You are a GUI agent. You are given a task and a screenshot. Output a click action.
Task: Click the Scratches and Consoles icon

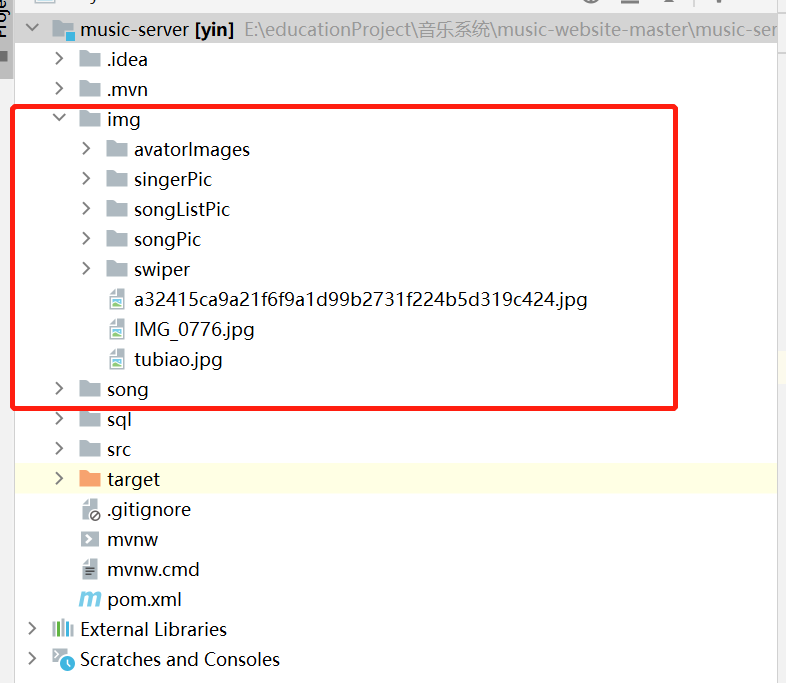pos(64,659)
